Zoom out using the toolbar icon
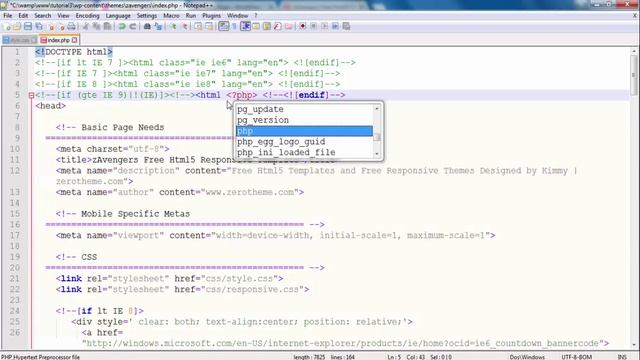 (184, 27)
